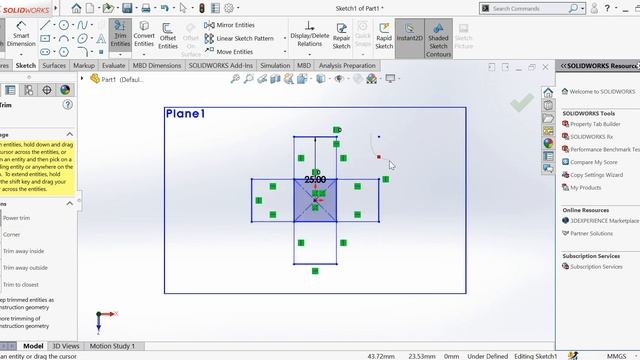The width and height of the screenshot is (640, 360).
Task: Click the Convert Entities tool
Action: coord(144,33)
